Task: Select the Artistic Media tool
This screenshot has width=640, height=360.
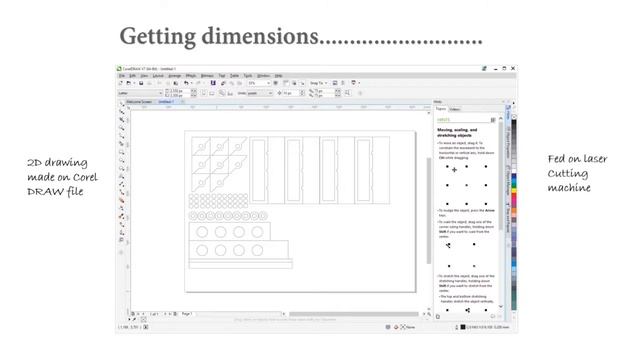Action: point(122,144)
